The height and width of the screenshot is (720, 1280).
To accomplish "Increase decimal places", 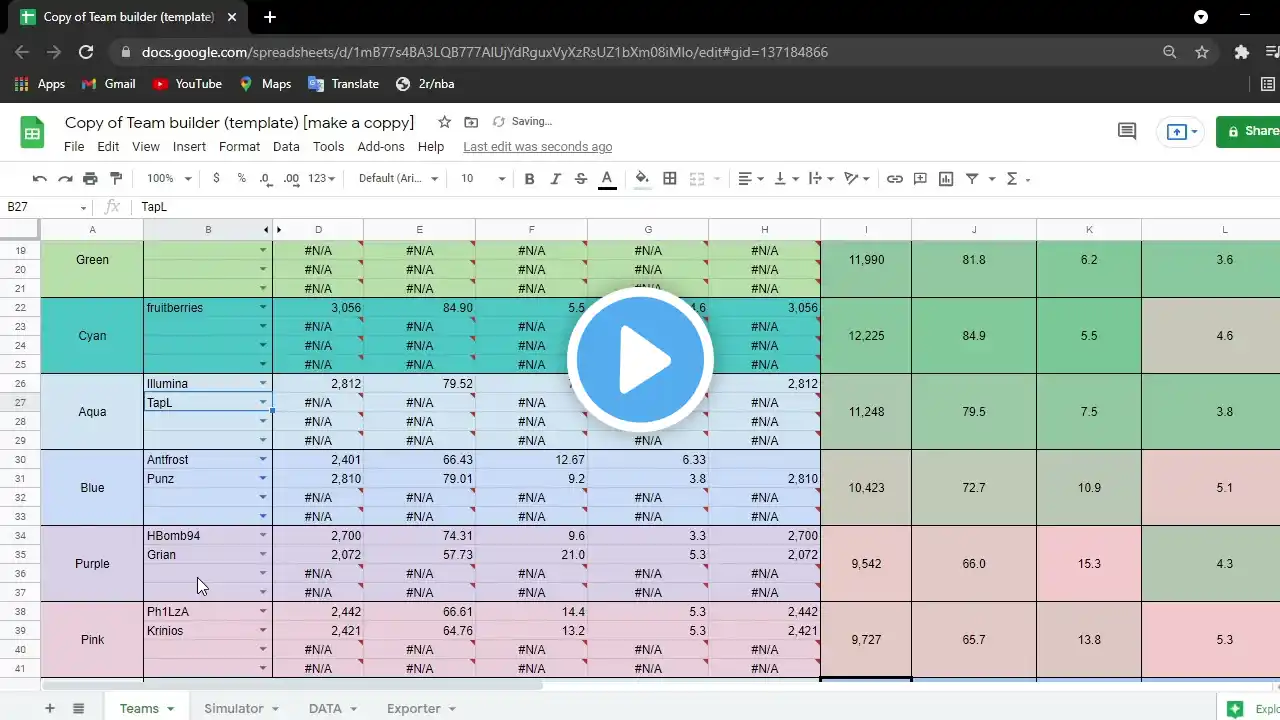I will click(291, 179).
